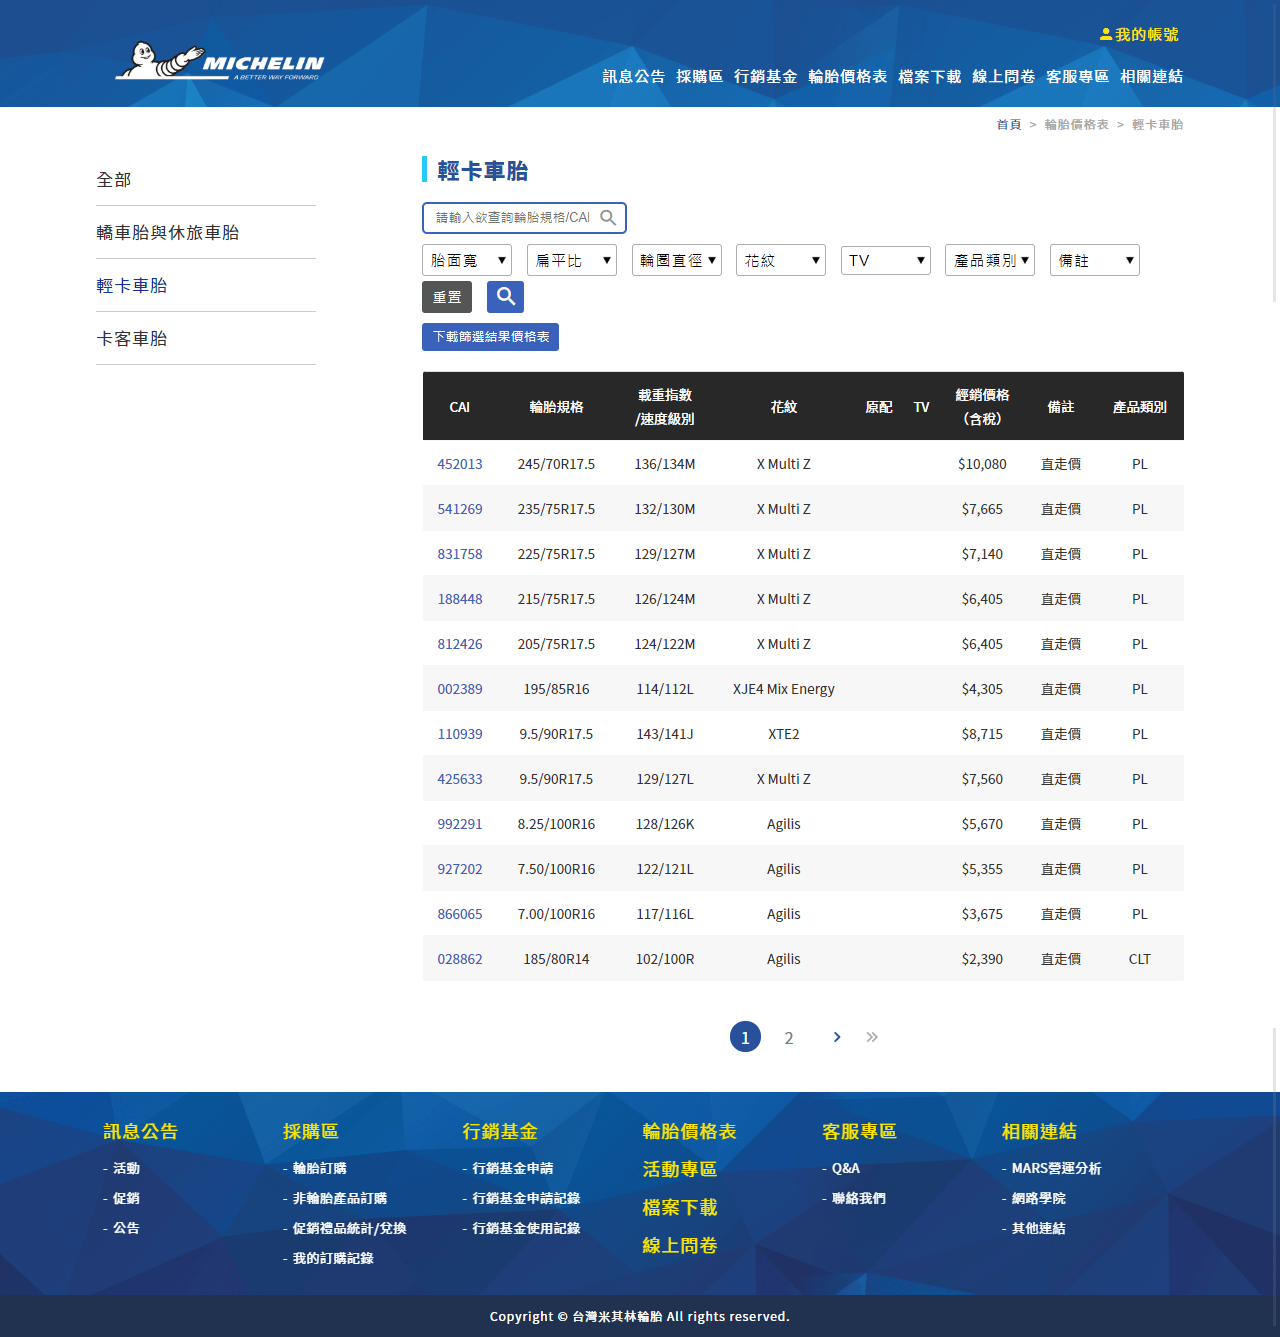Click footer 行銷基金申請 link
This screenshot has height=1337, width=1280.
[x=513, y=1168]
